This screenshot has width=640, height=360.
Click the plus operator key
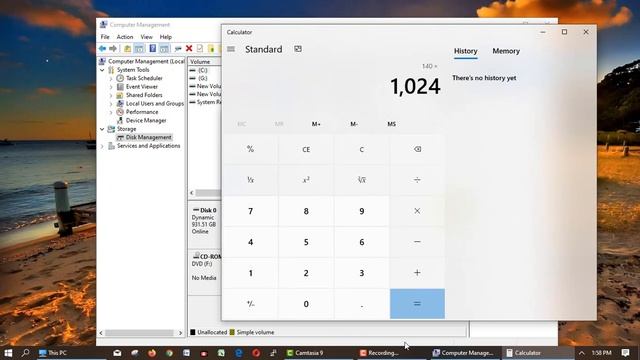[x=417, y=273]
